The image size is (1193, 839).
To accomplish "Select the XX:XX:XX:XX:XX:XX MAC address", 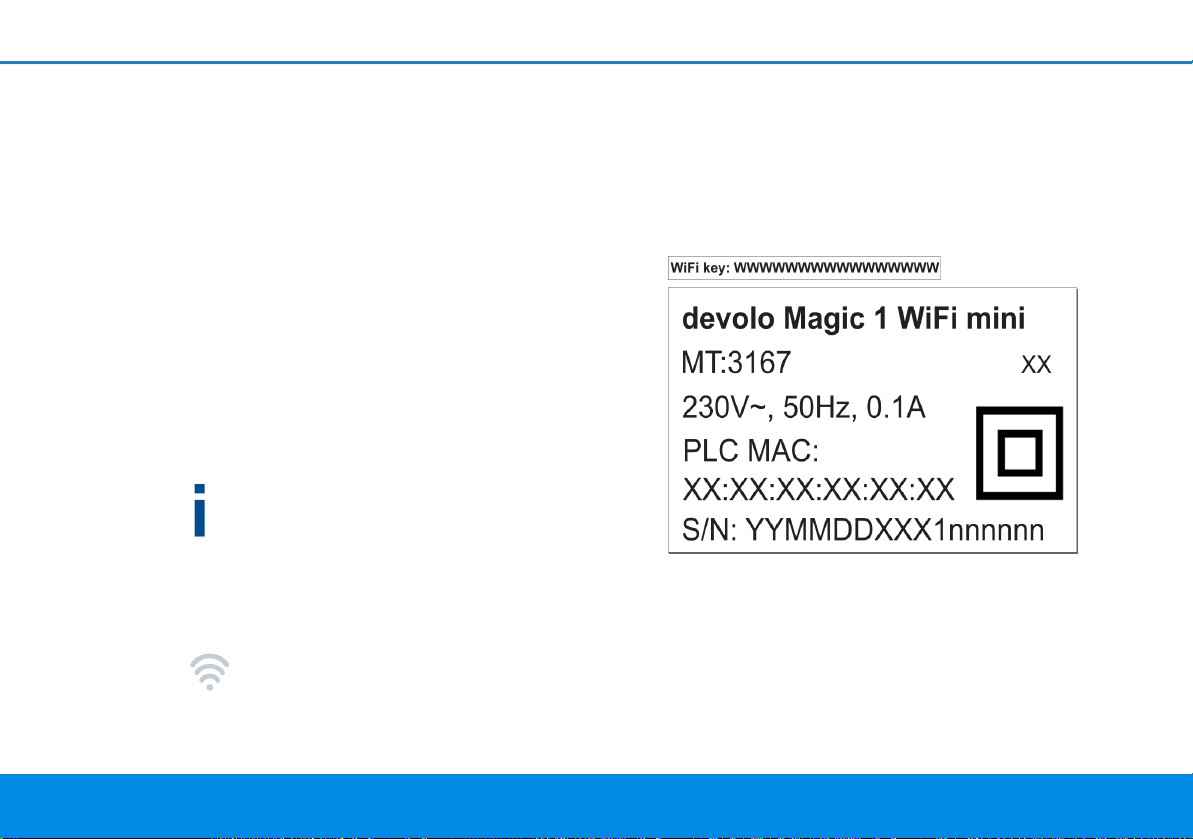I will (818, 490).
